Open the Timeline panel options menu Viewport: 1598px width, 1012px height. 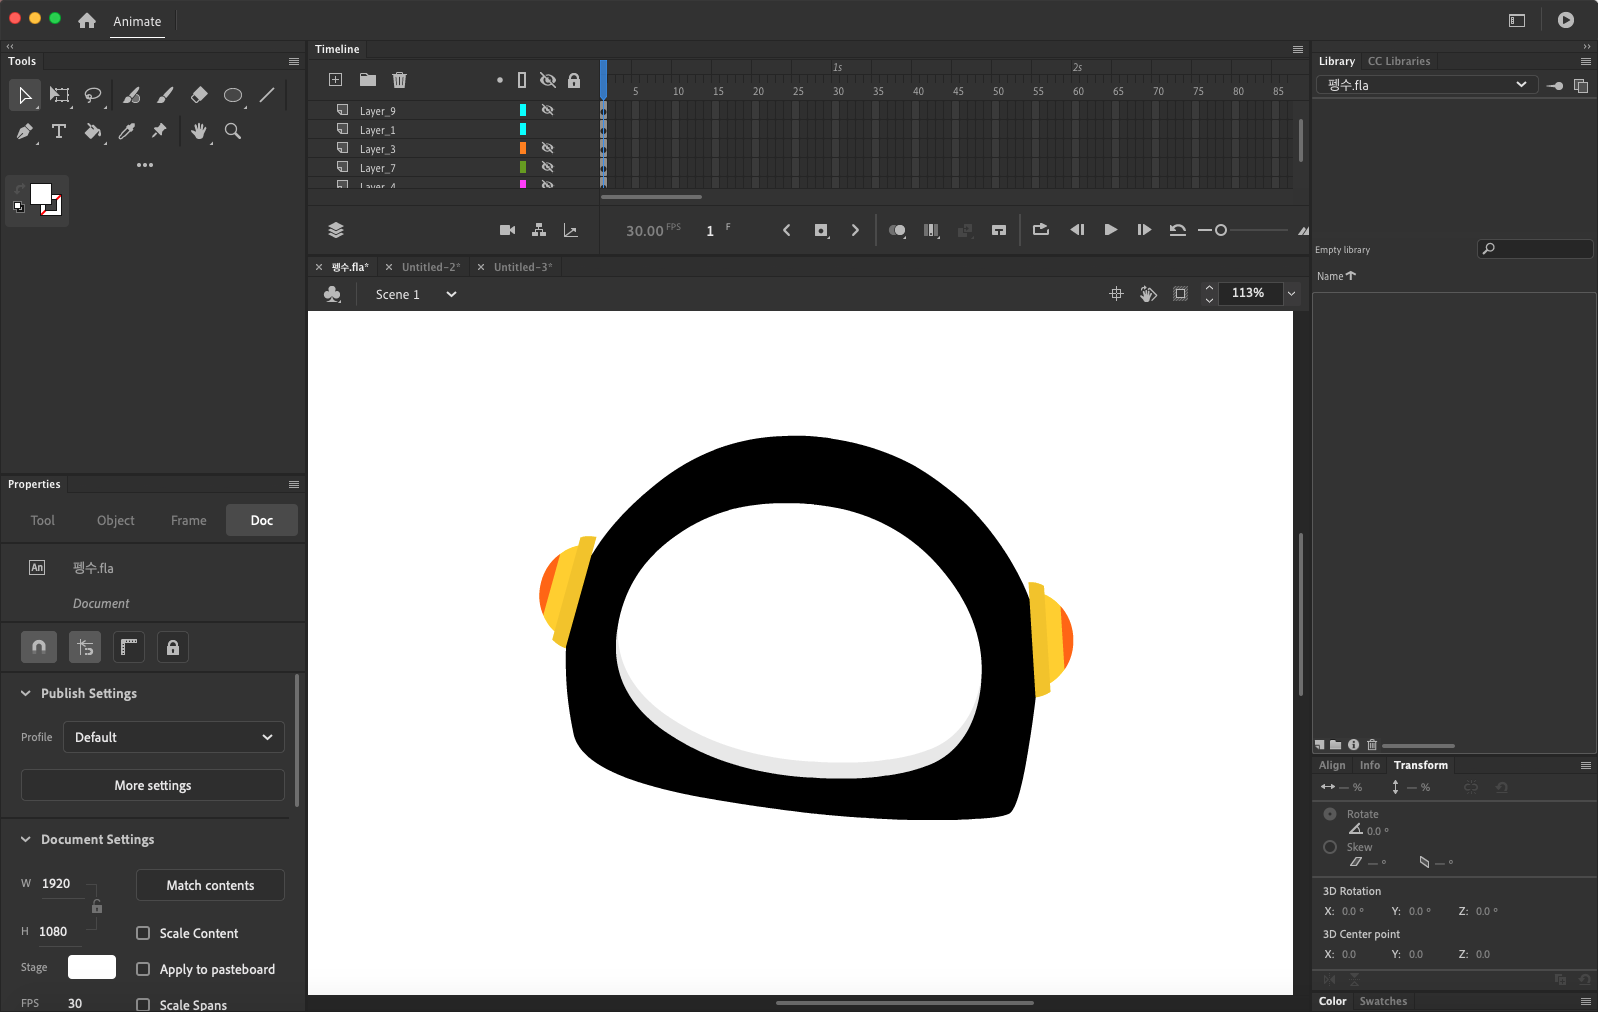pos(1298,49)
